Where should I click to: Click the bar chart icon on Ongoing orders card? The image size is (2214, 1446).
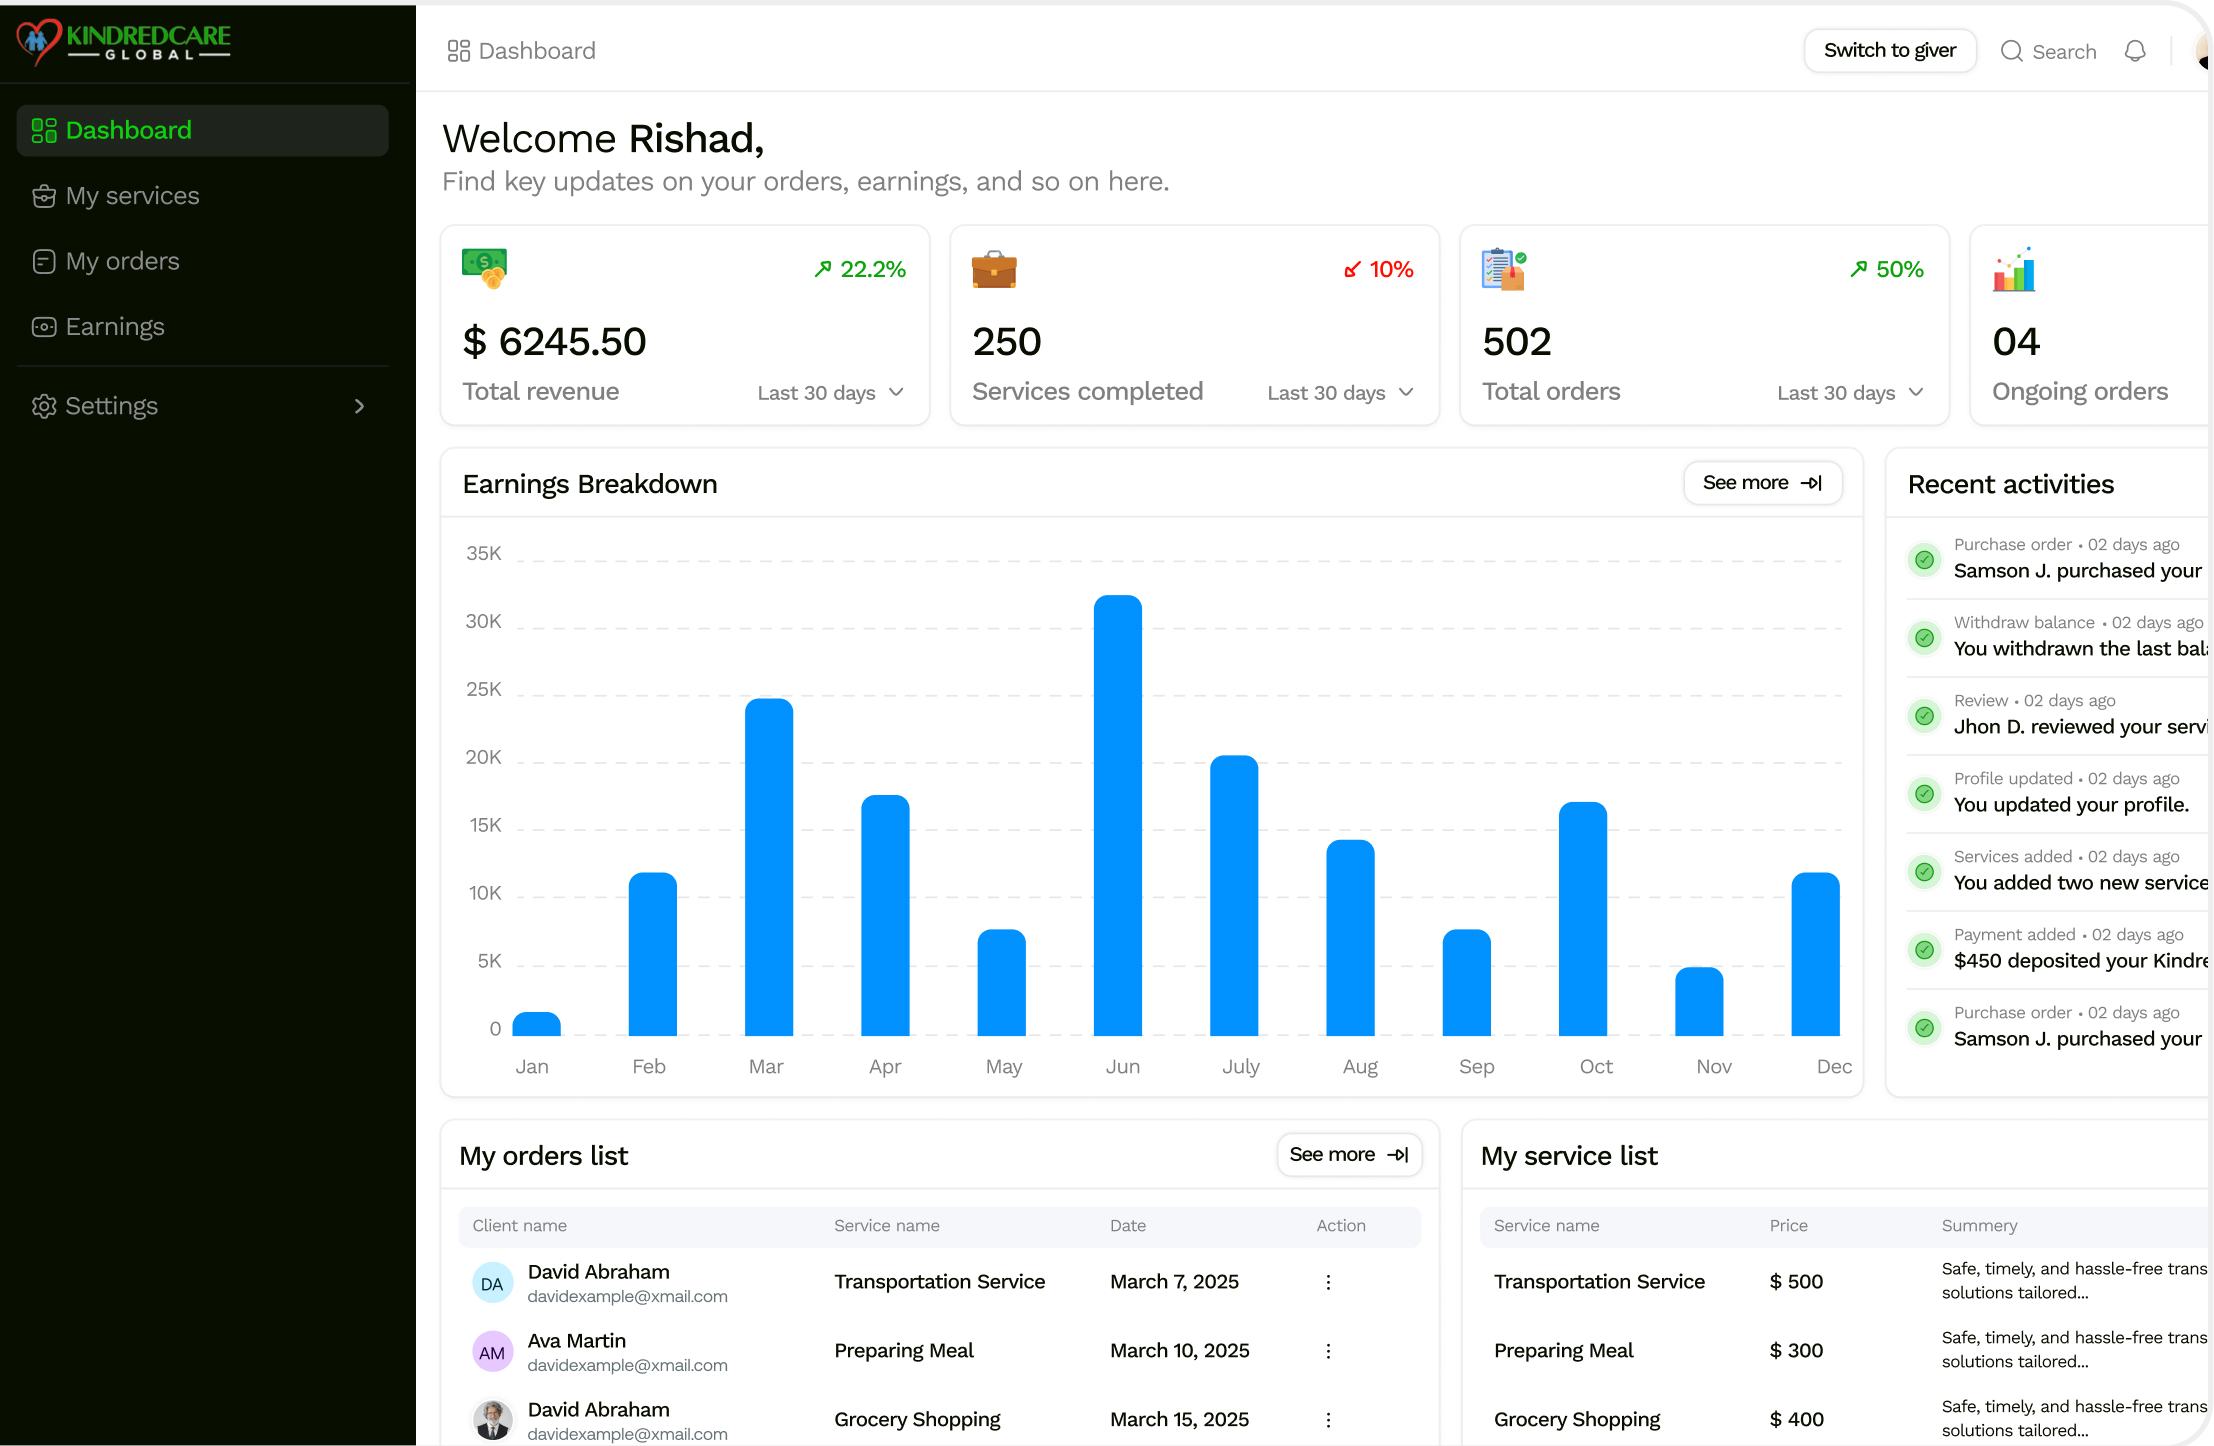[2014, 269]
